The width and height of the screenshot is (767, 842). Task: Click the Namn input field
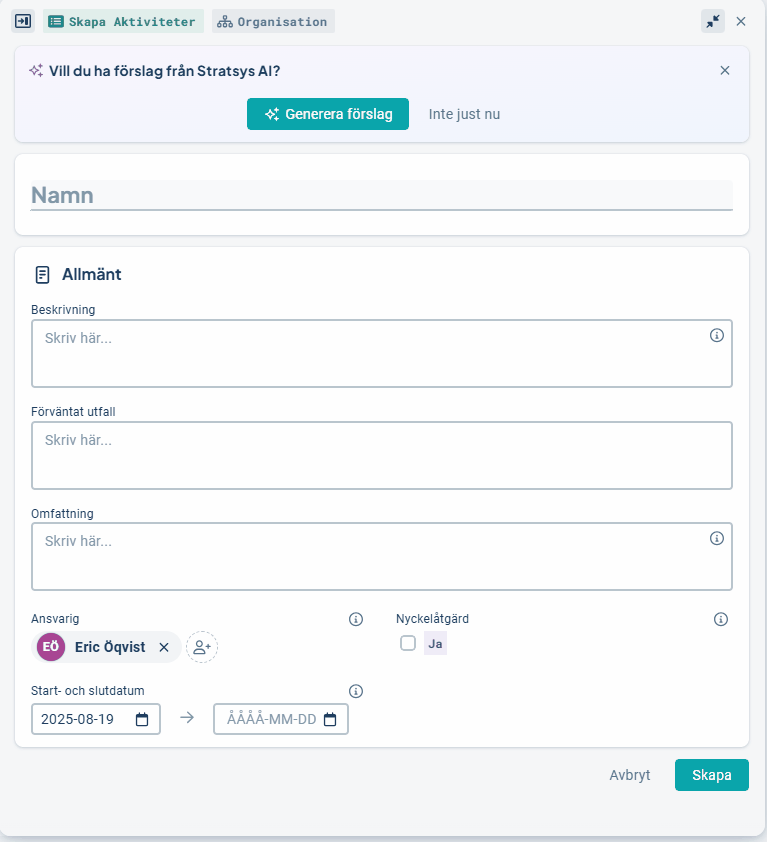click(382, 195)
